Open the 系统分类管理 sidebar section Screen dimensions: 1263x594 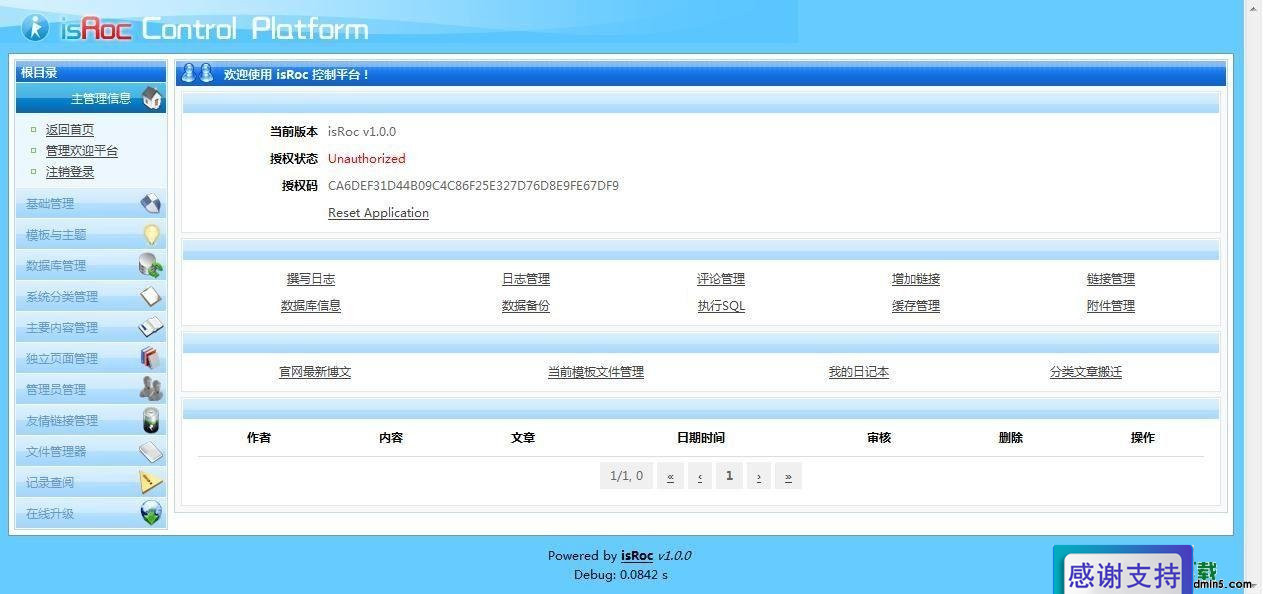coord(91,297)
